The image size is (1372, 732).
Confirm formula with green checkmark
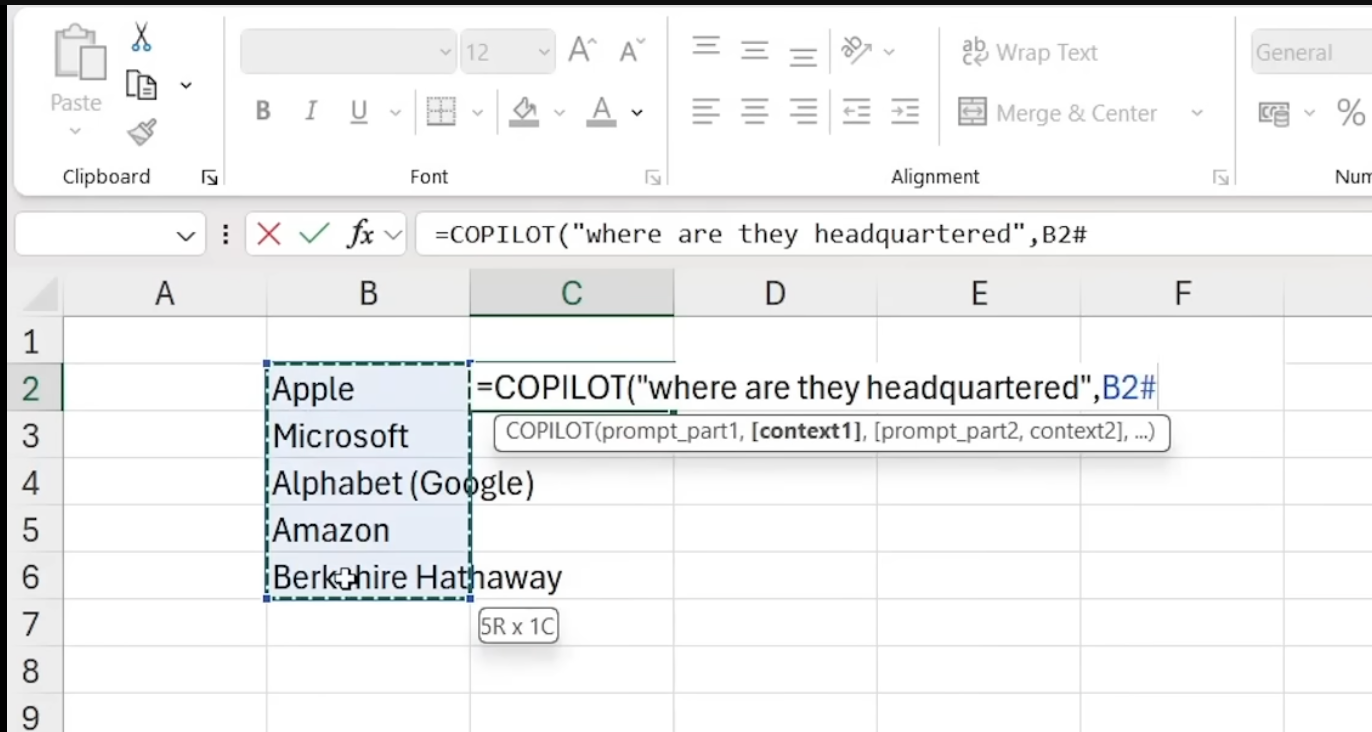(314, 234)
